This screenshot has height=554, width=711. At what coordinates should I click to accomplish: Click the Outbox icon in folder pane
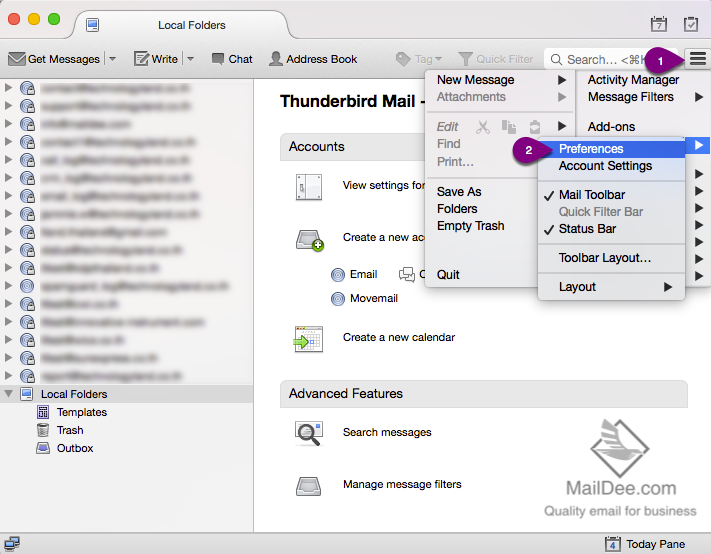pyautogui.click(x=43, y=448)
